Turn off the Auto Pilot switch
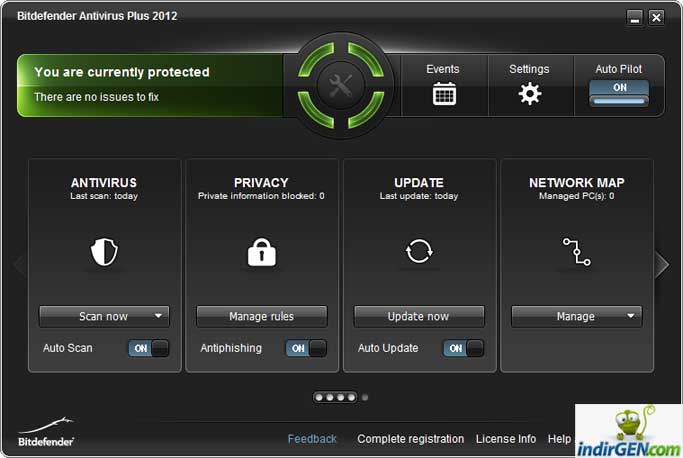 (619, 93)
